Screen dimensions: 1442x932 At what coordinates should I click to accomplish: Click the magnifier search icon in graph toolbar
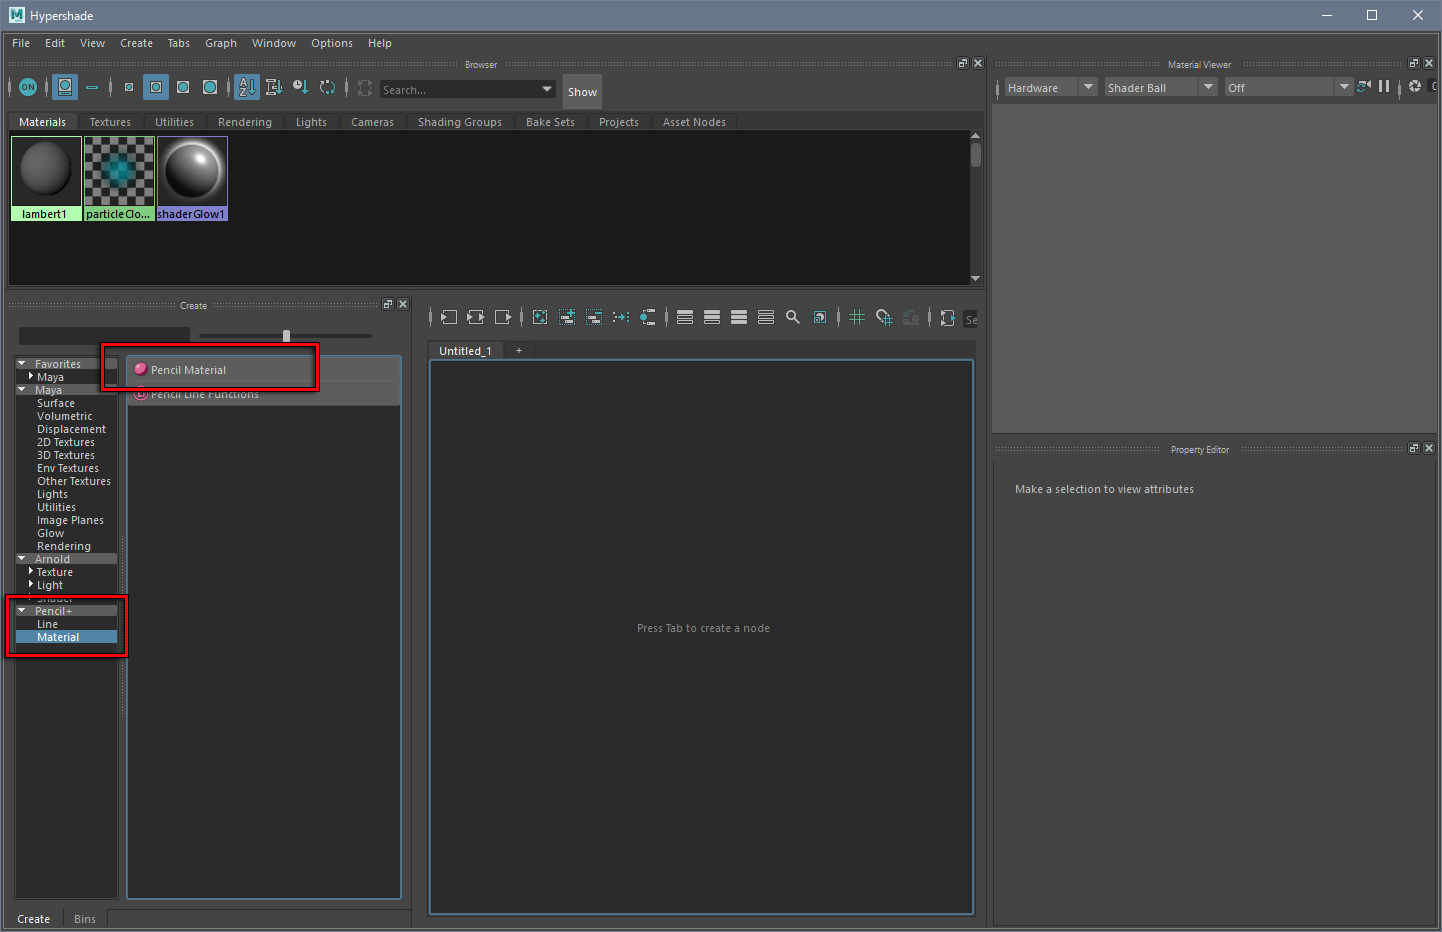(x=793, y=317)
